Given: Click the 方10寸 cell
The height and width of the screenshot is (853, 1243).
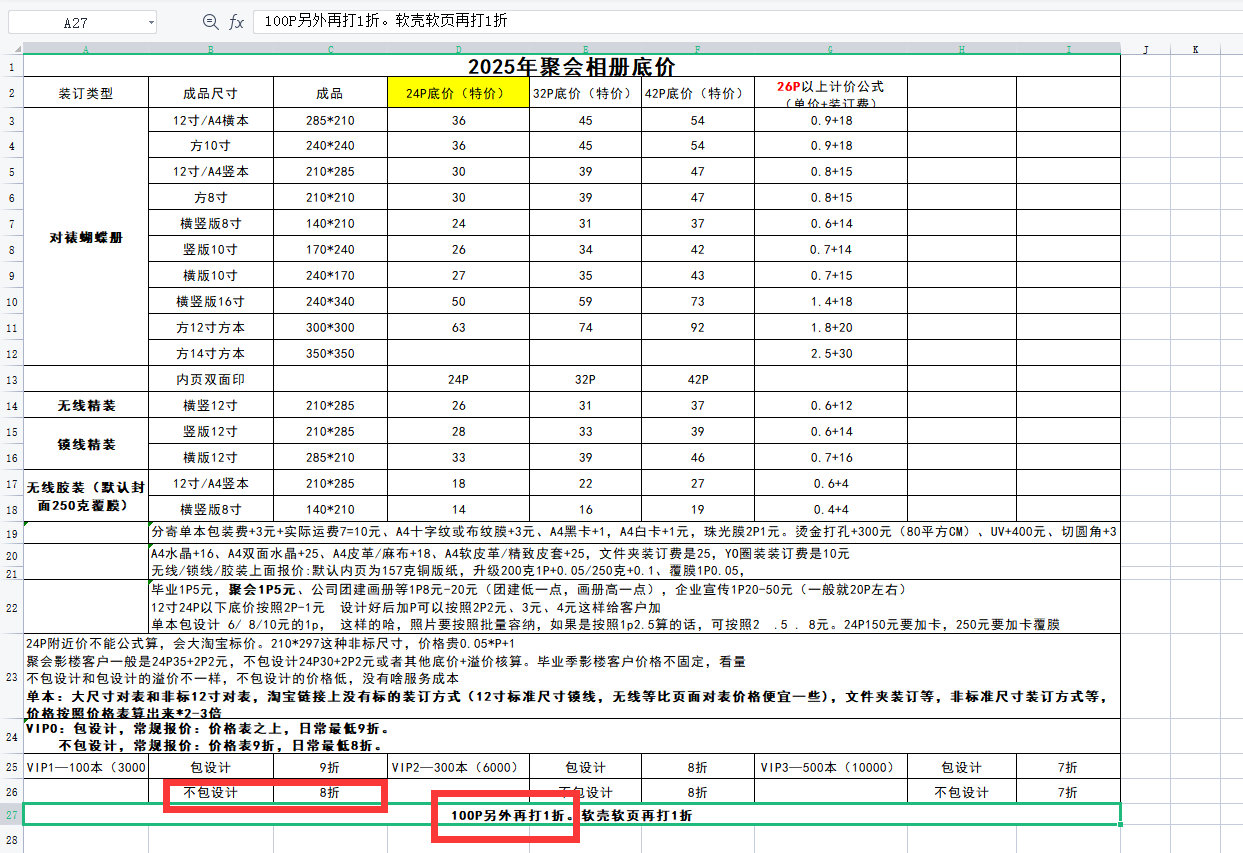Looking at the screenshot, I should click(x=210, y=145).
